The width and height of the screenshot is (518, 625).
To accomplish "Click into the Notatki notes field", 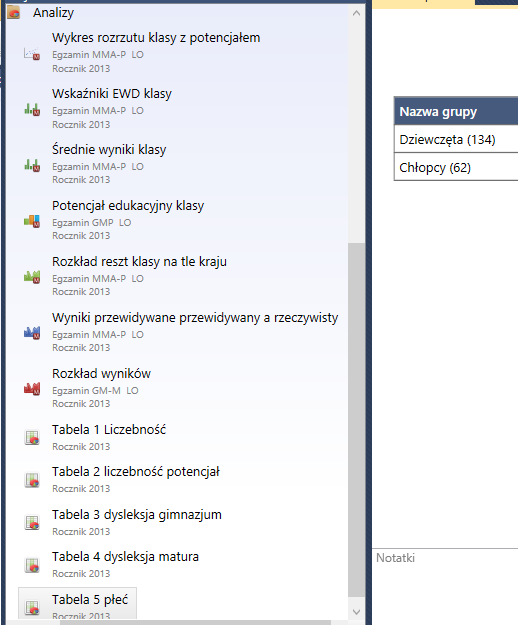I will pos(445,586).
